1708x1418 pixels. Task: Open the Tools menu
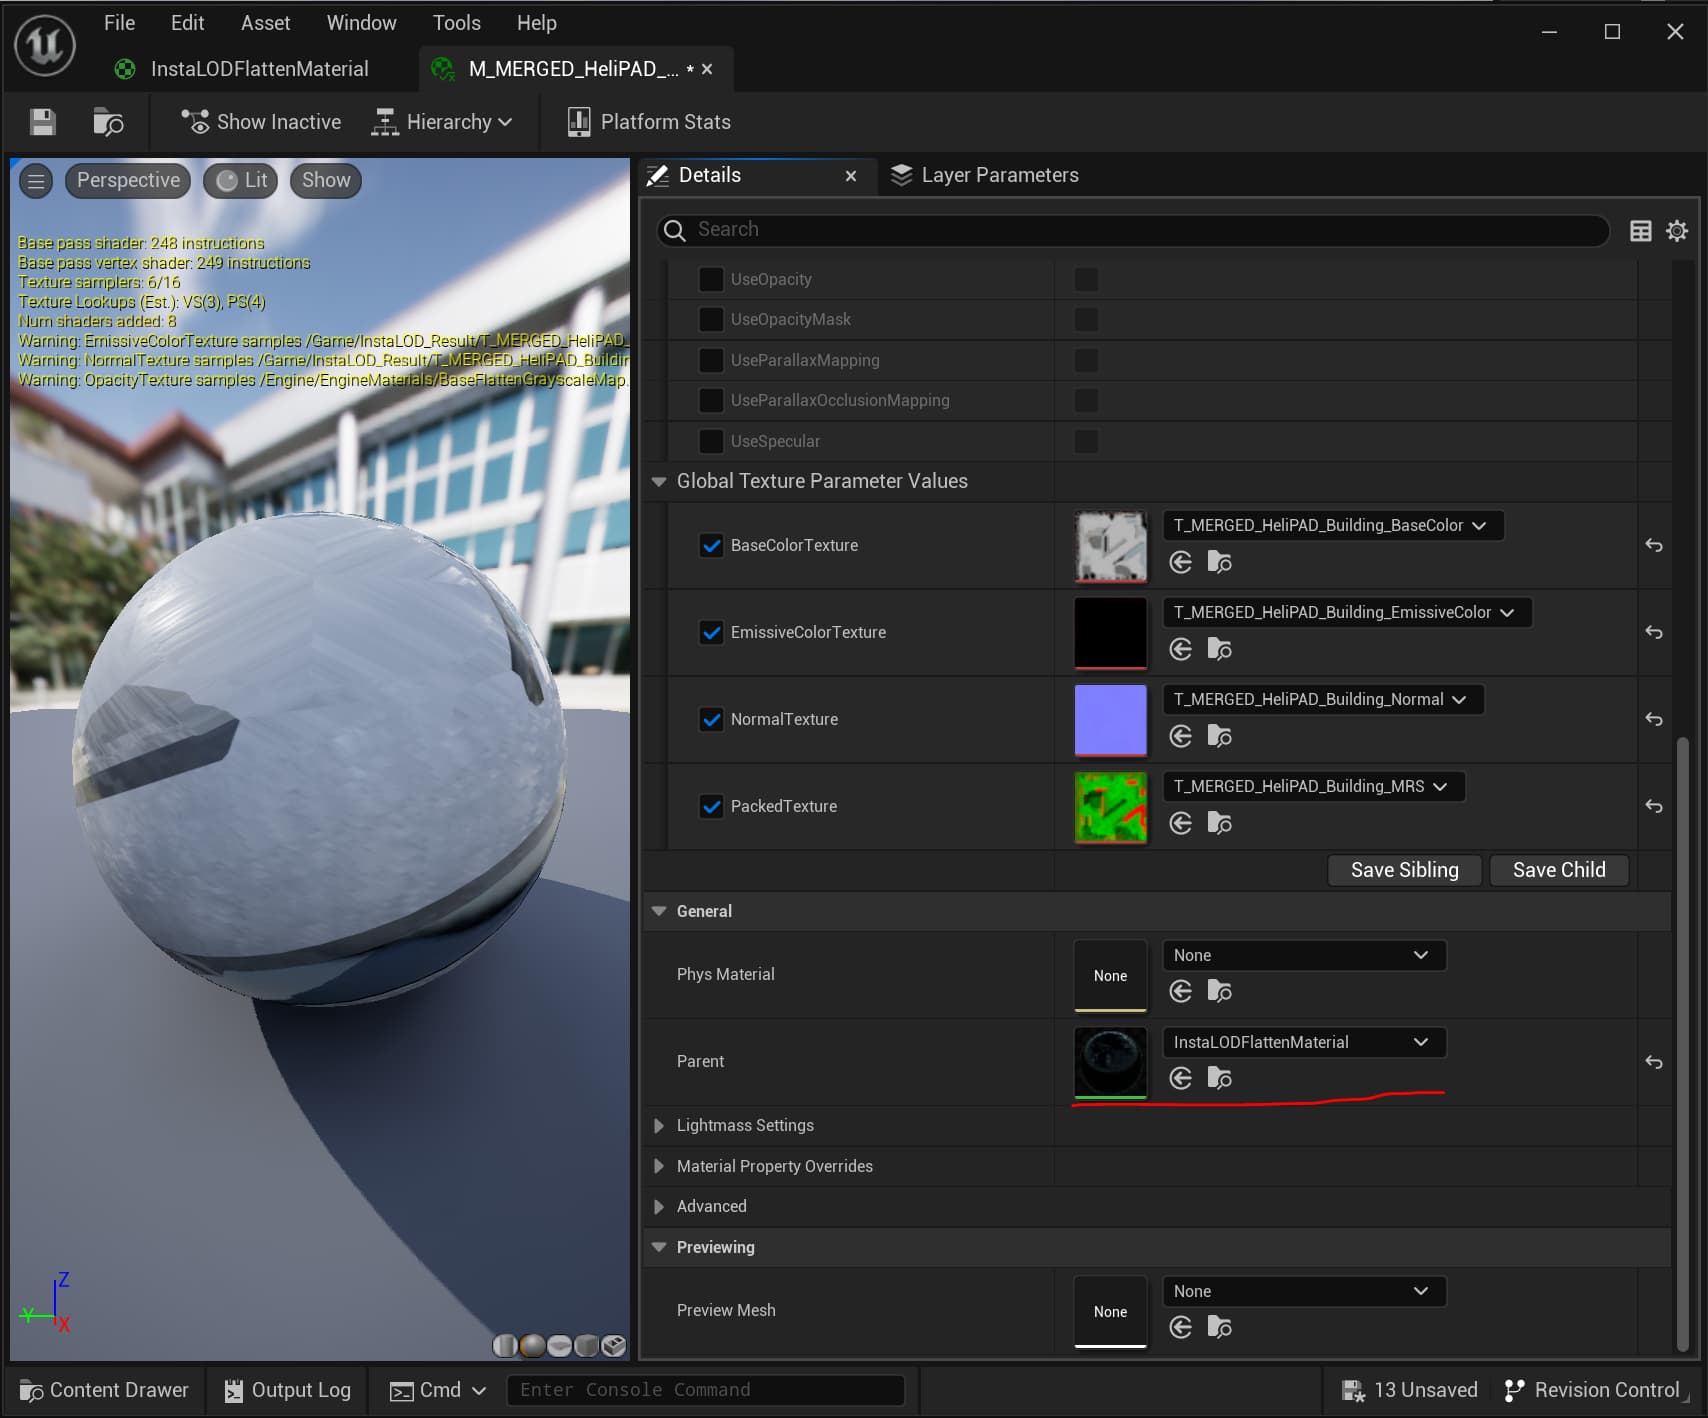click(456, 22)
